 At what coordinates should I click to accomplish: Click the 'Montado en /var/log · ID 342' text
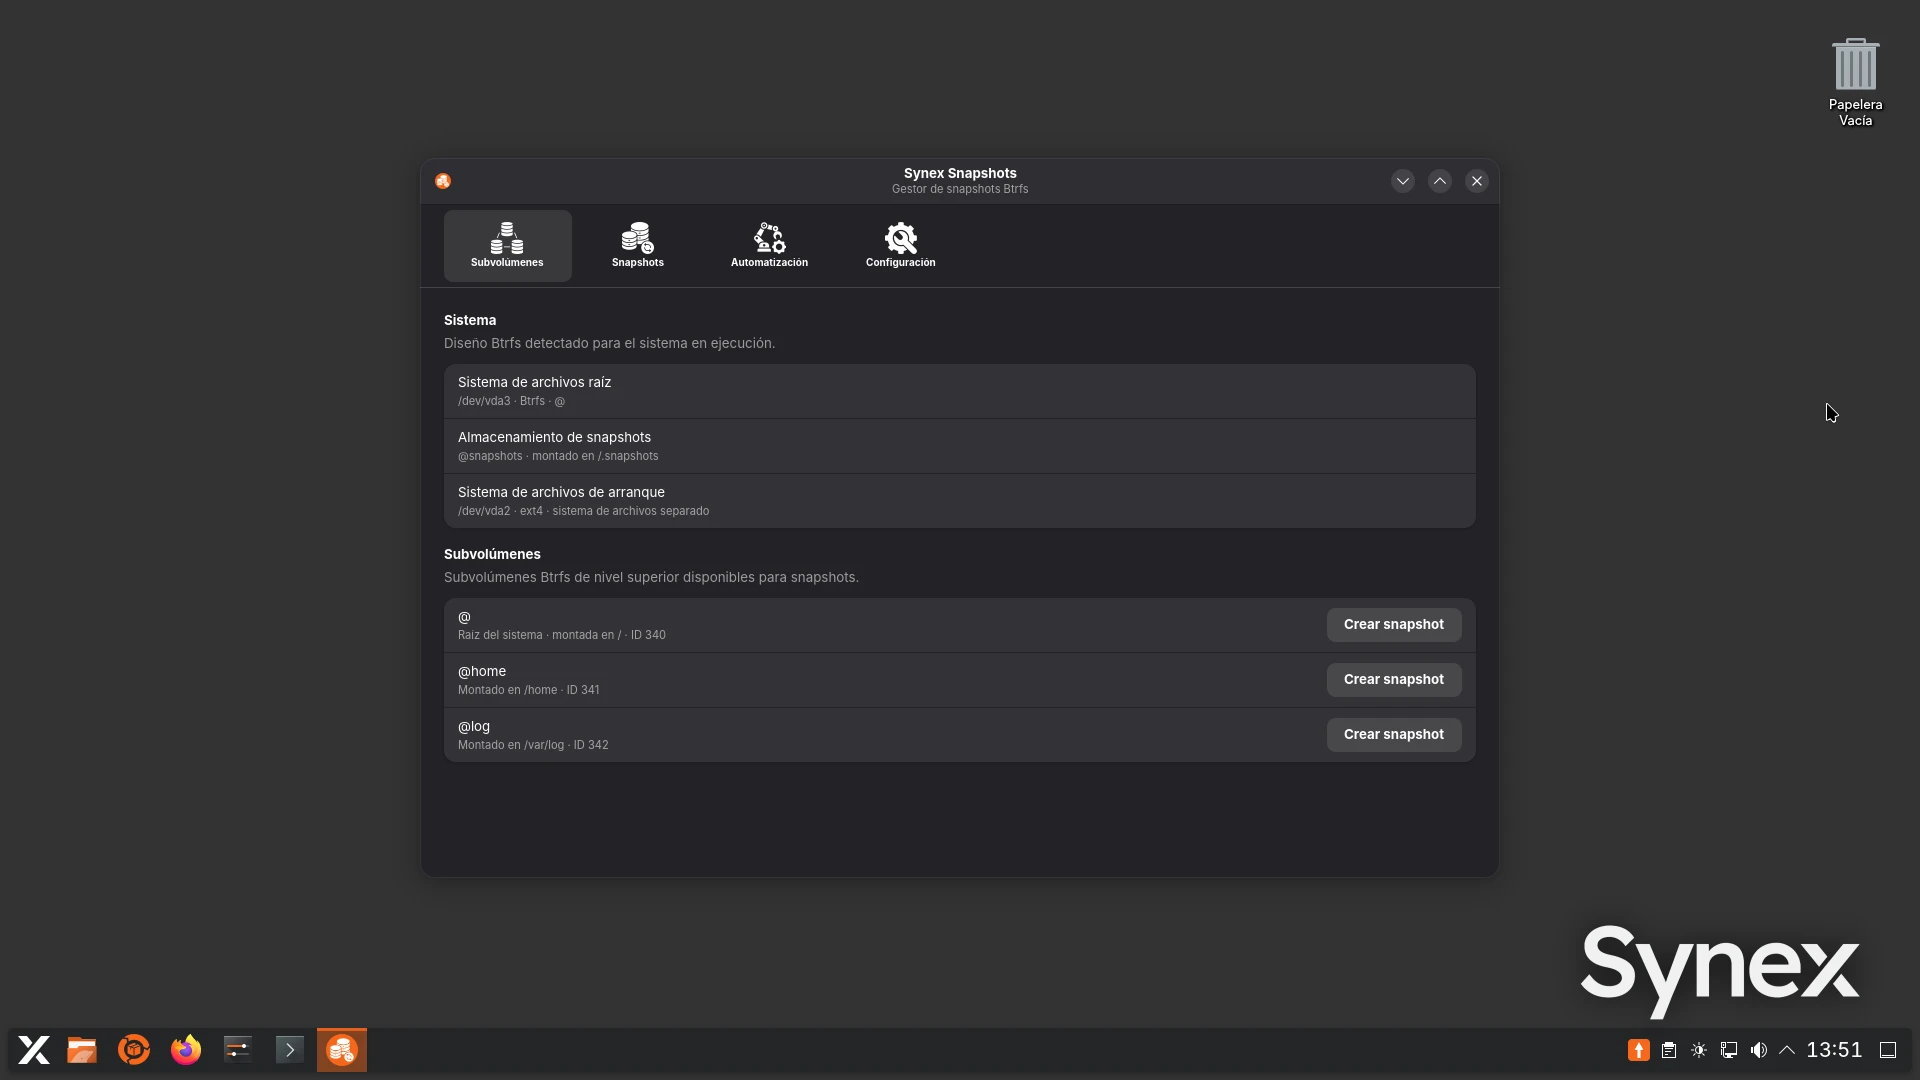533,745
